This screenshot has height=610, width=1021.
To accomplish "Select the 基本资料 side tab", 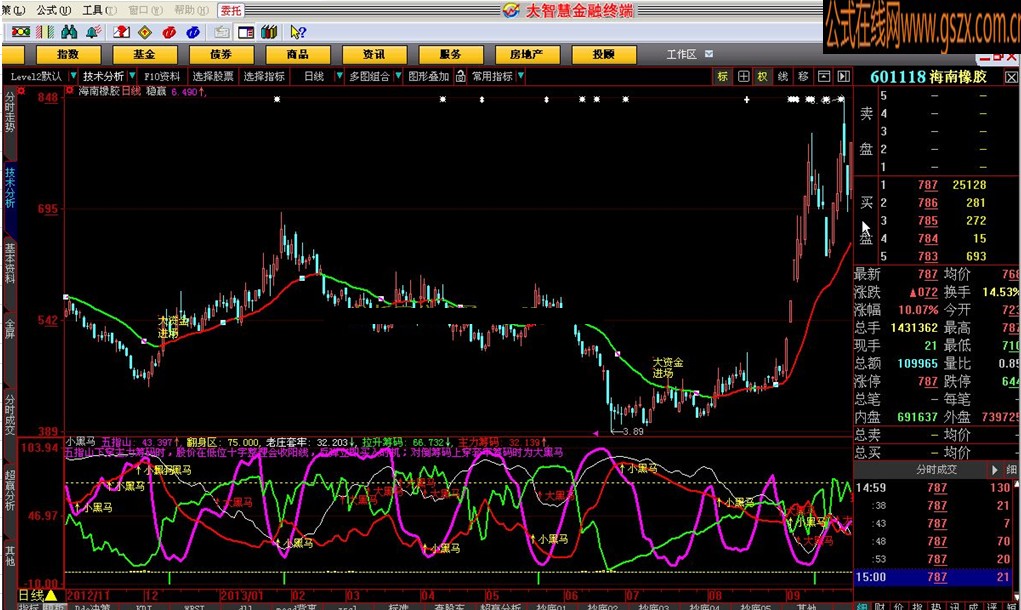I will 9,263.
